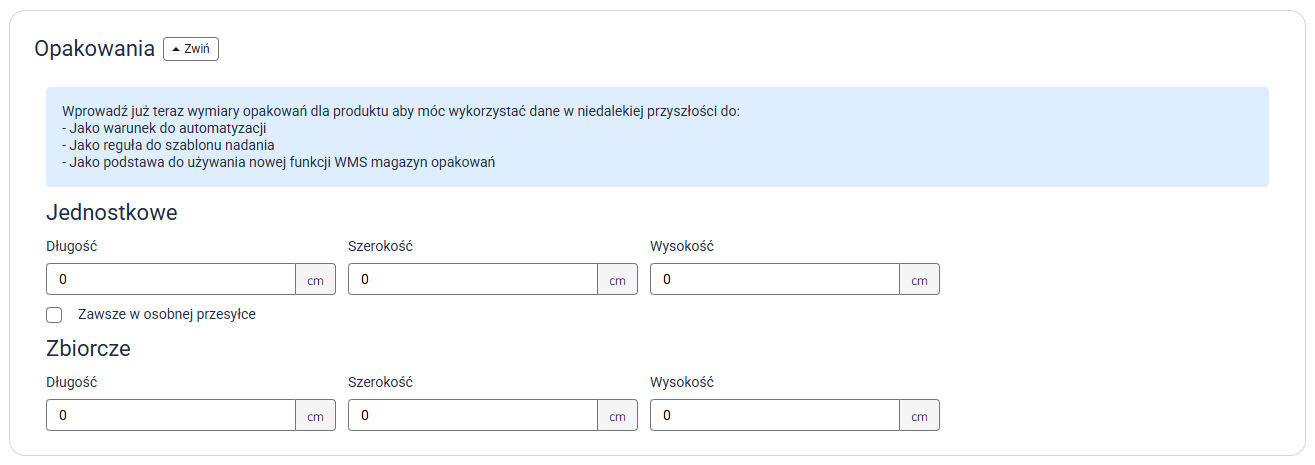Click the cm unit beside Zbiorcze Wysokość
Image resolution: width=1315 pixels, height=465 pixels.
pos(919,415)
